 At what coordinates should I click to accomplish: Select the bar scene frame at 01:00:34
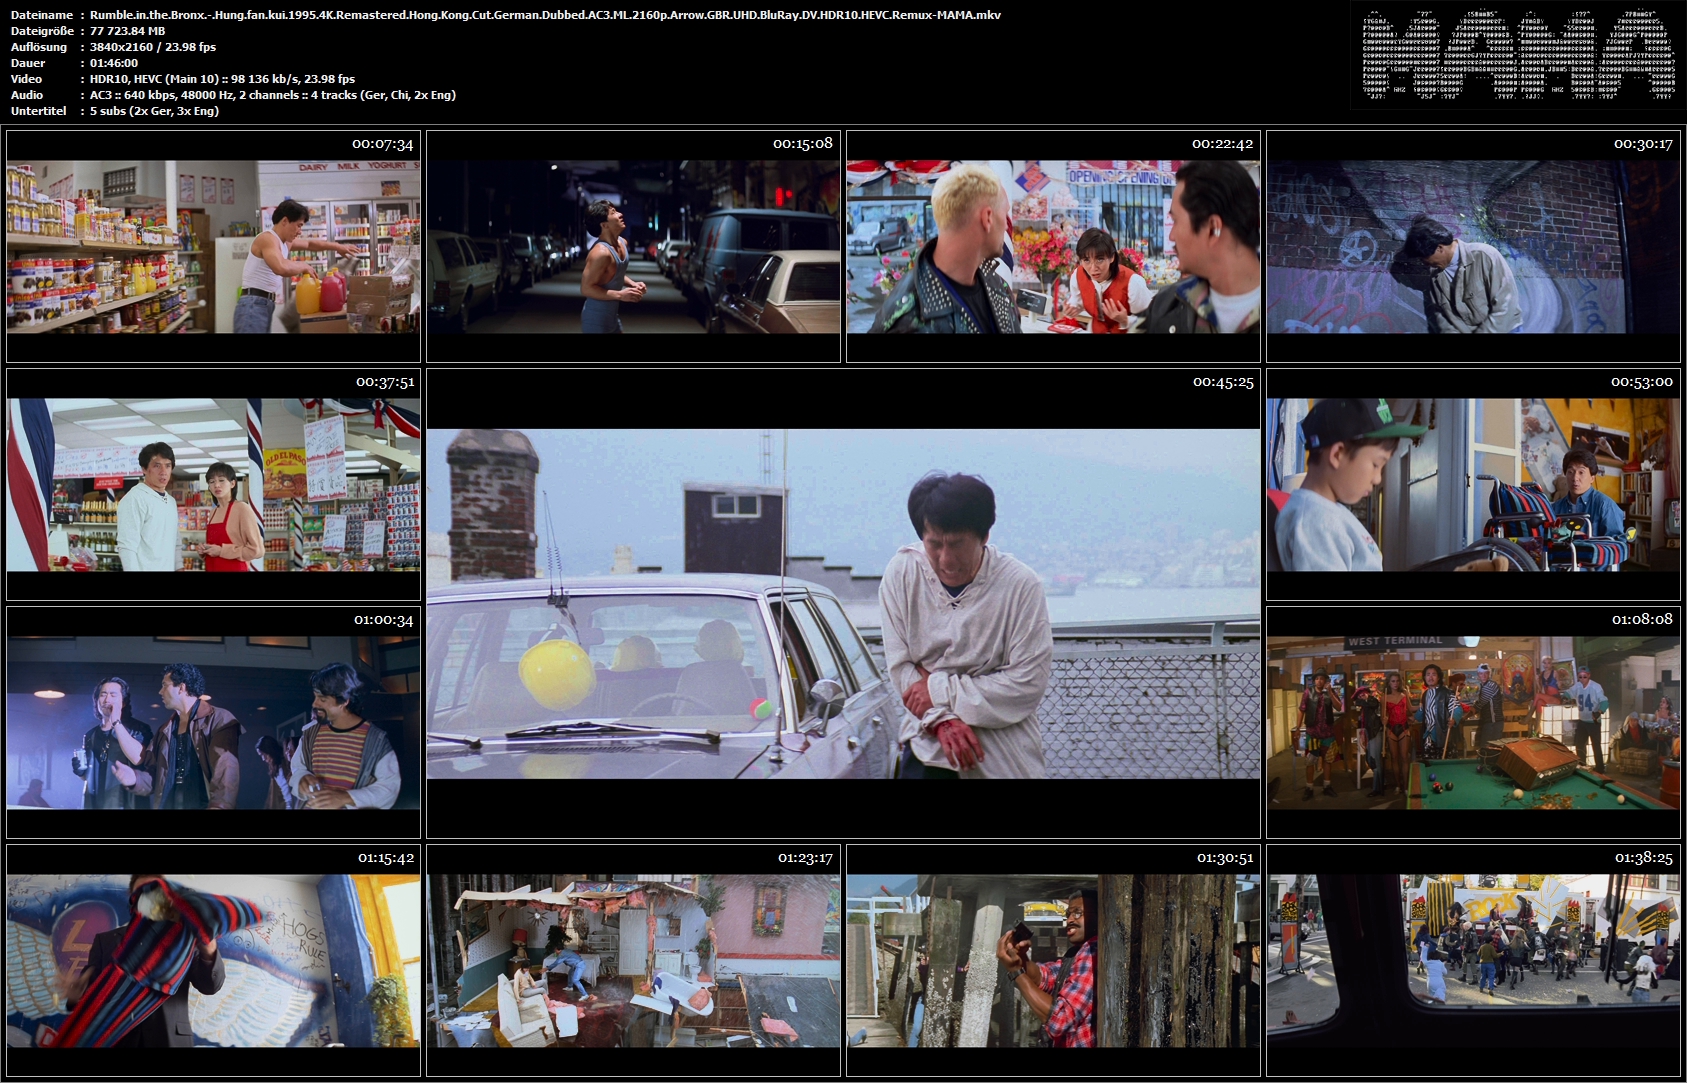[x=213, y=722]
